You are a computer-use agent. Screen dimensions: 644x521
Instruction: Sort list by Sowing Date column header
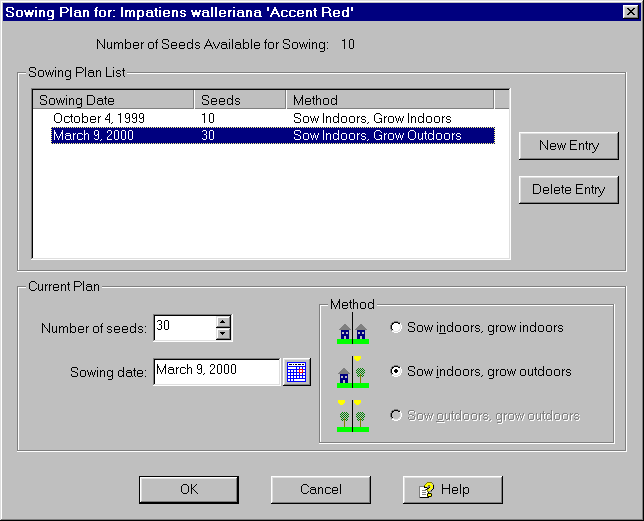tap(113, 100)
